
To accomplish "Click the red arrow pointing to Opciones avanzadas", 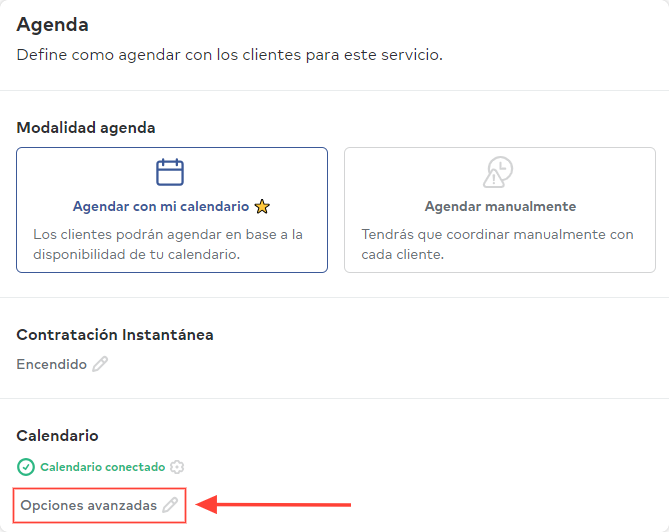I will click(273, 505).
